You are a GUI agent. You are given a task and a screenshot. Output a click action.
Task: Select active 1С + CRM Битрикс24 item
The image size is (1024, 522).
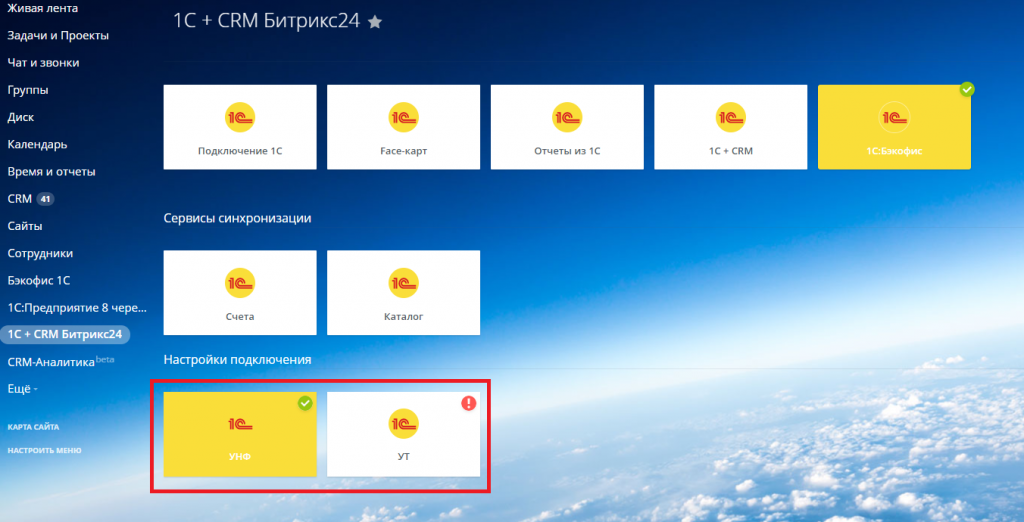click(65, 334)
